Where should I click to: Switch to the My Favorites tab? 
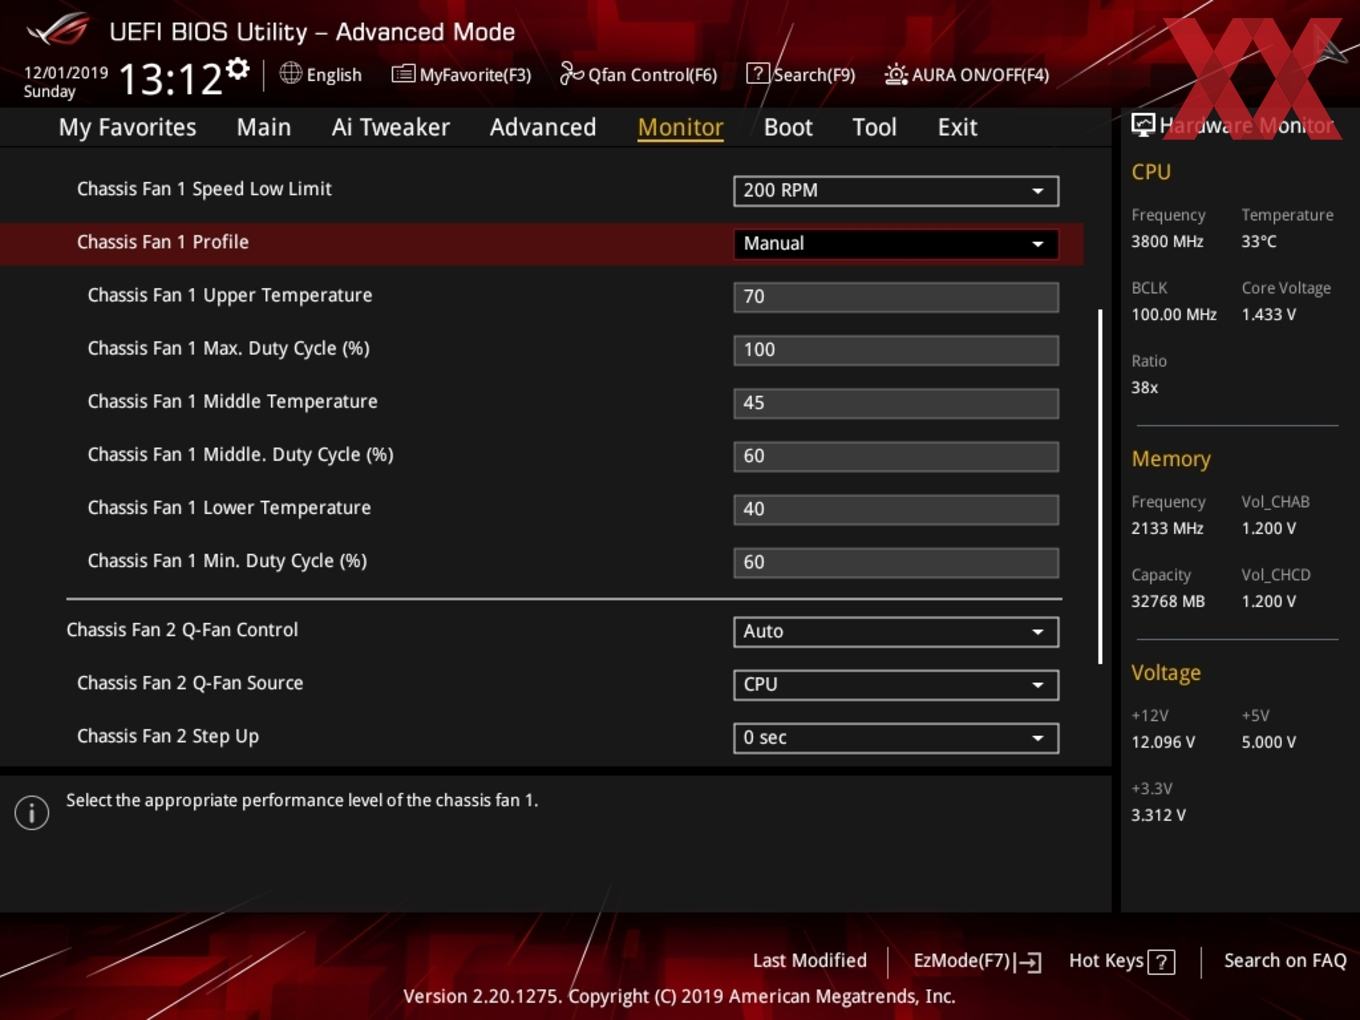pyautogui.click(x=127, y=127)
